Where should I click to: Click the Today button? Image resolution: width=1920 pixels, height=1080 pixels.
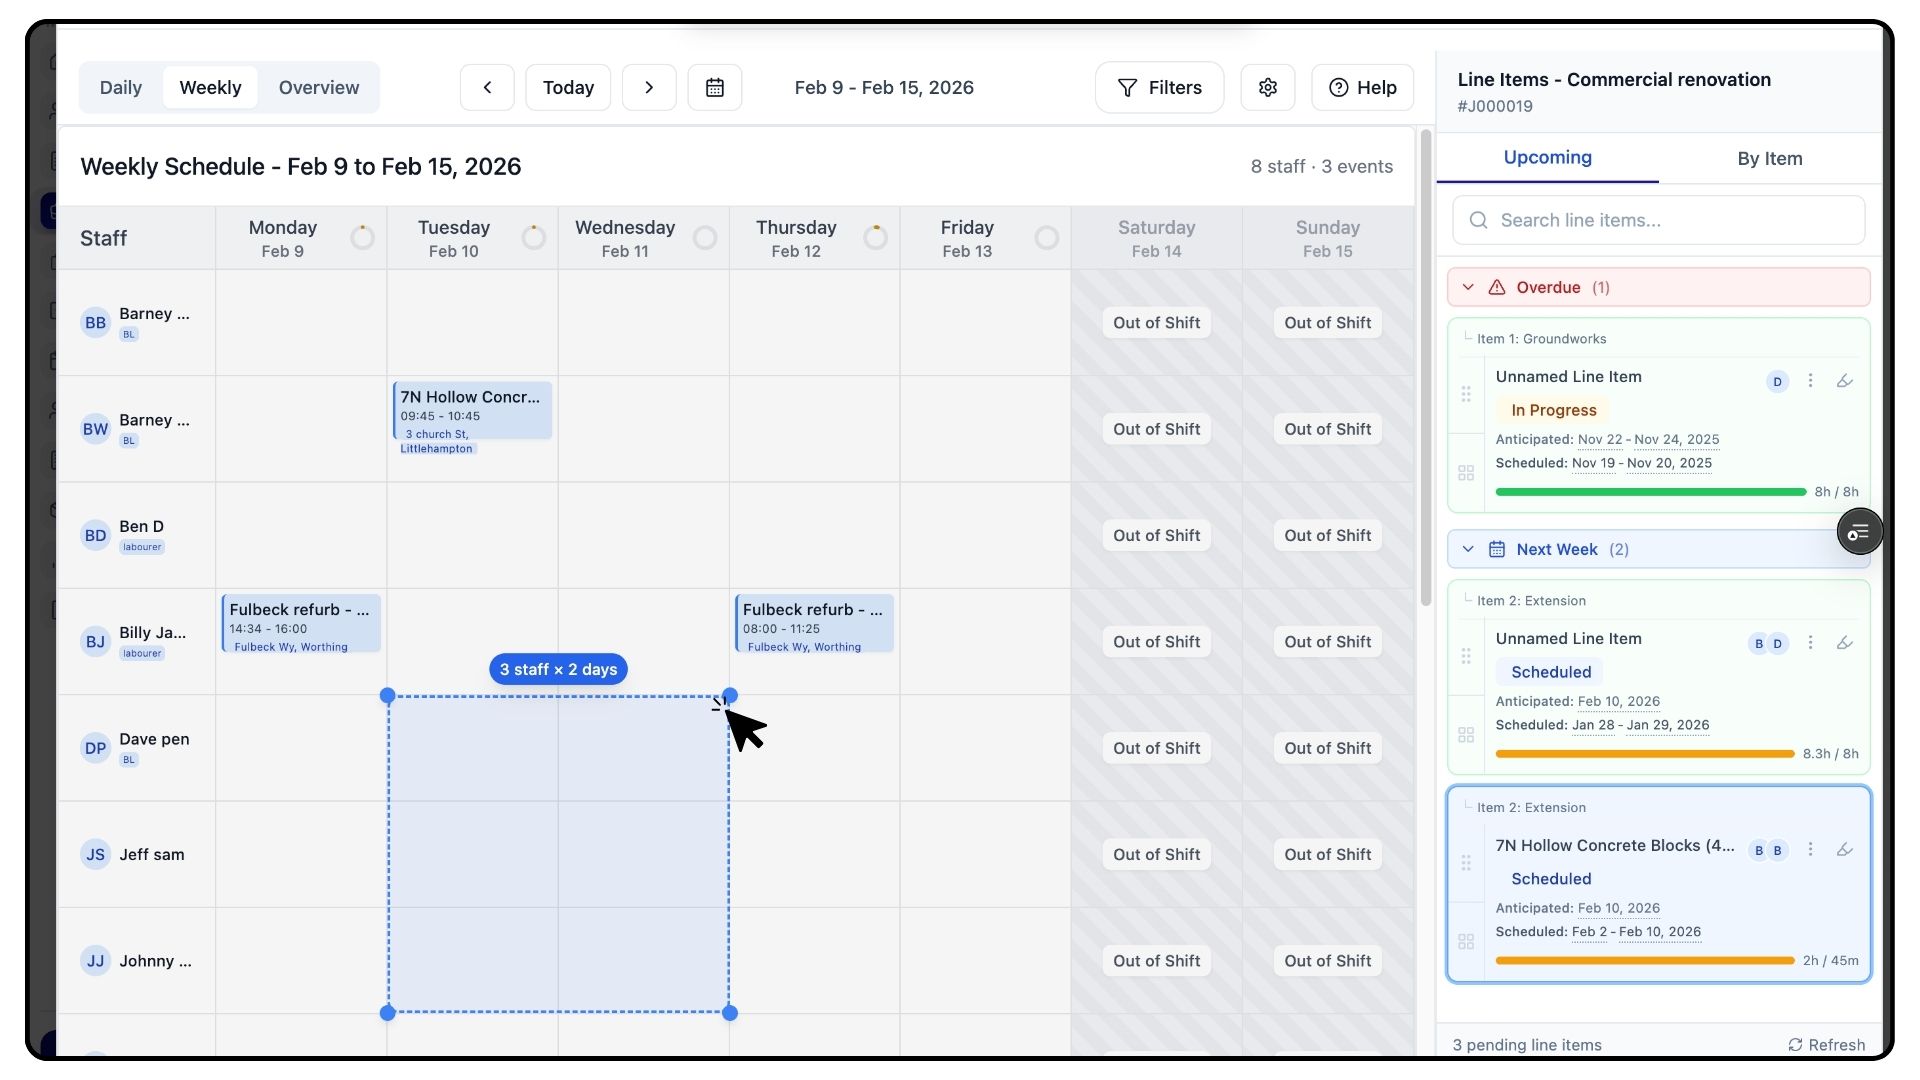(x=568, y=88)
